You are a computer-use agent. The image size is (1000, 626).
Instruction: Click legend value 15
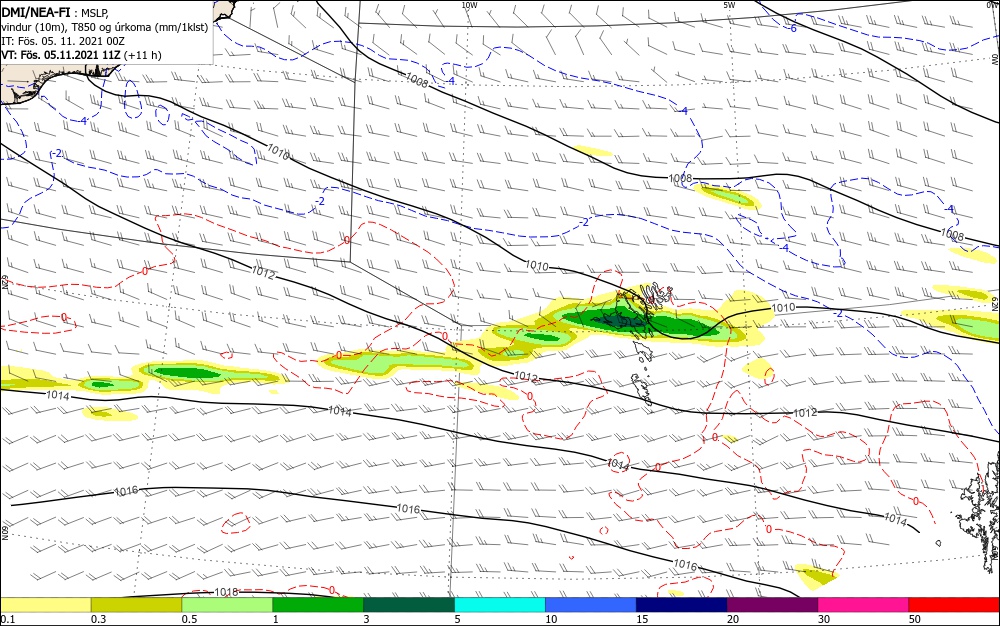642,619
